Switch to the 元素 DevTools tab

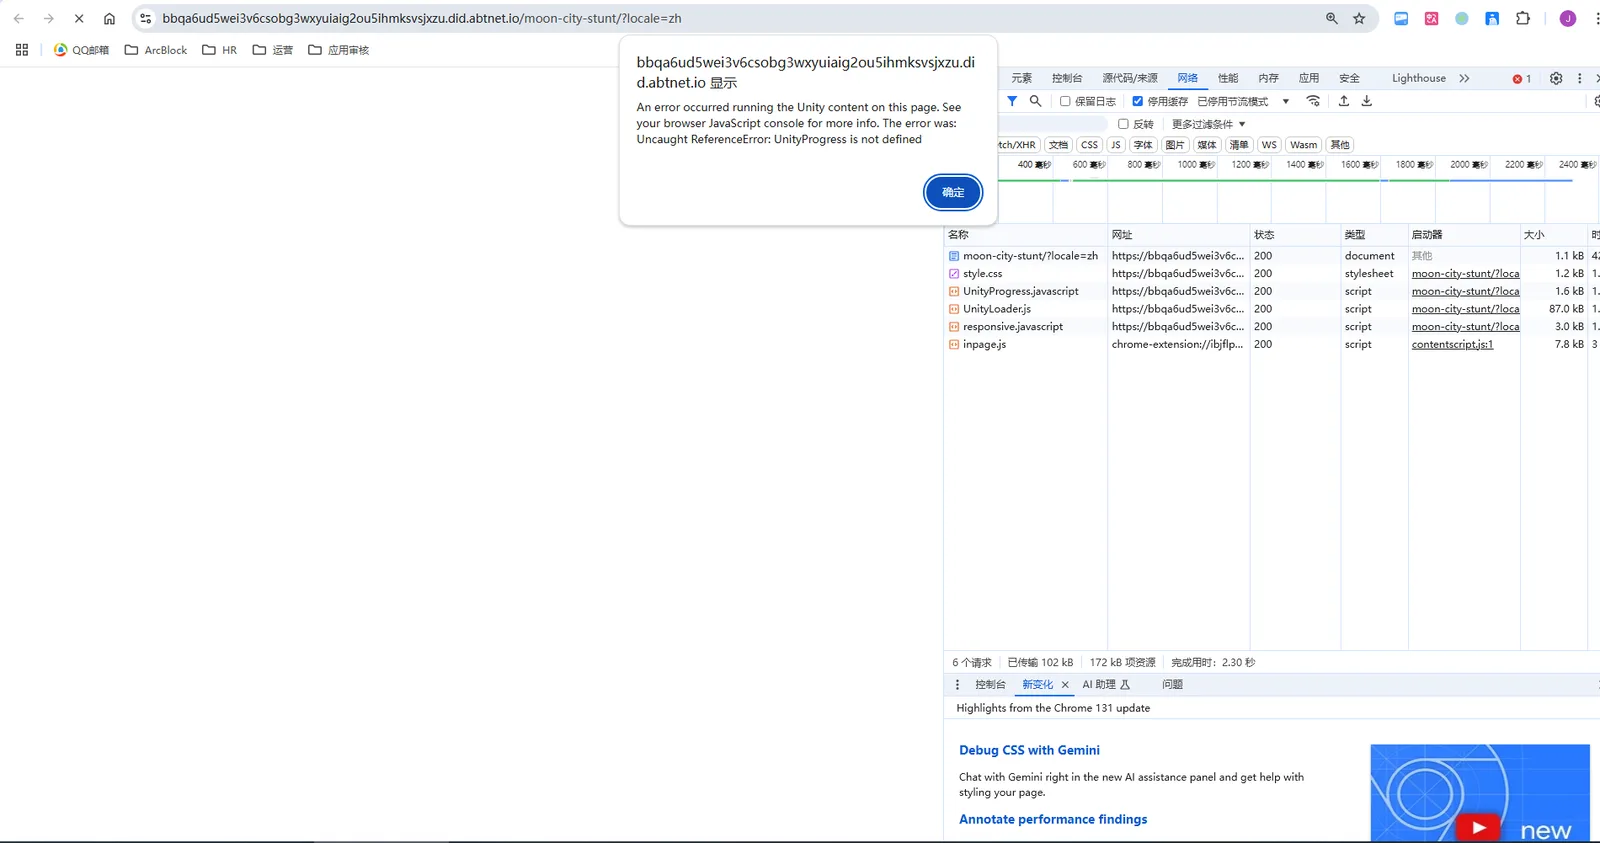tap(1021, 78)
